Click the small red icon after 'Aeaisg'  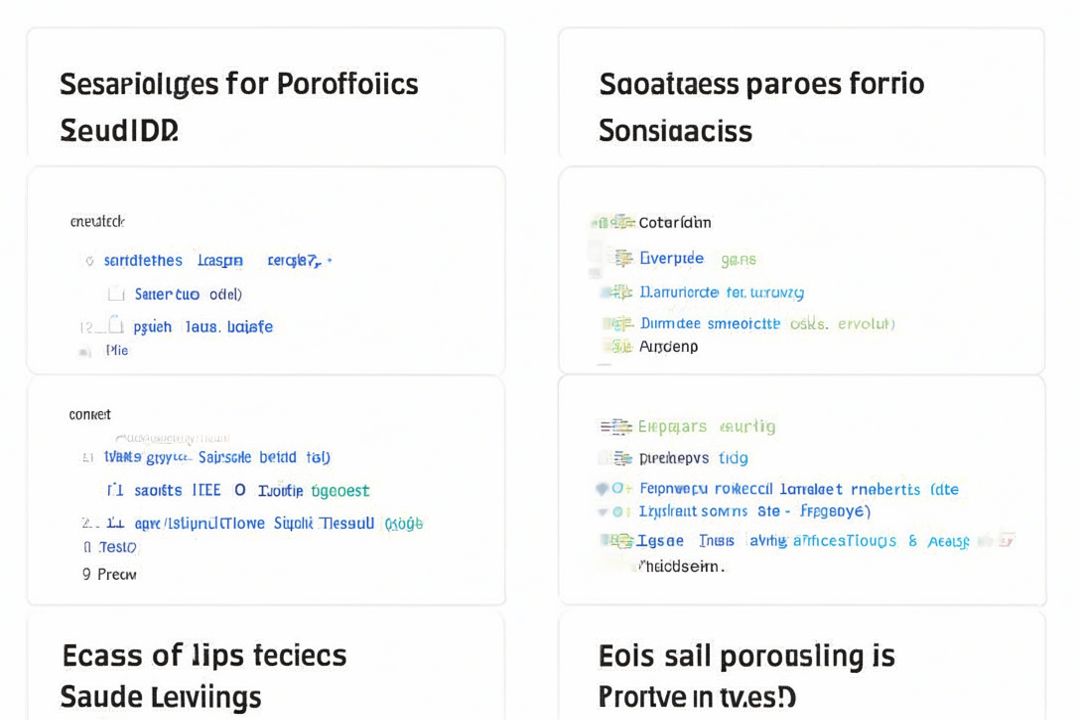pos(1007,540)
